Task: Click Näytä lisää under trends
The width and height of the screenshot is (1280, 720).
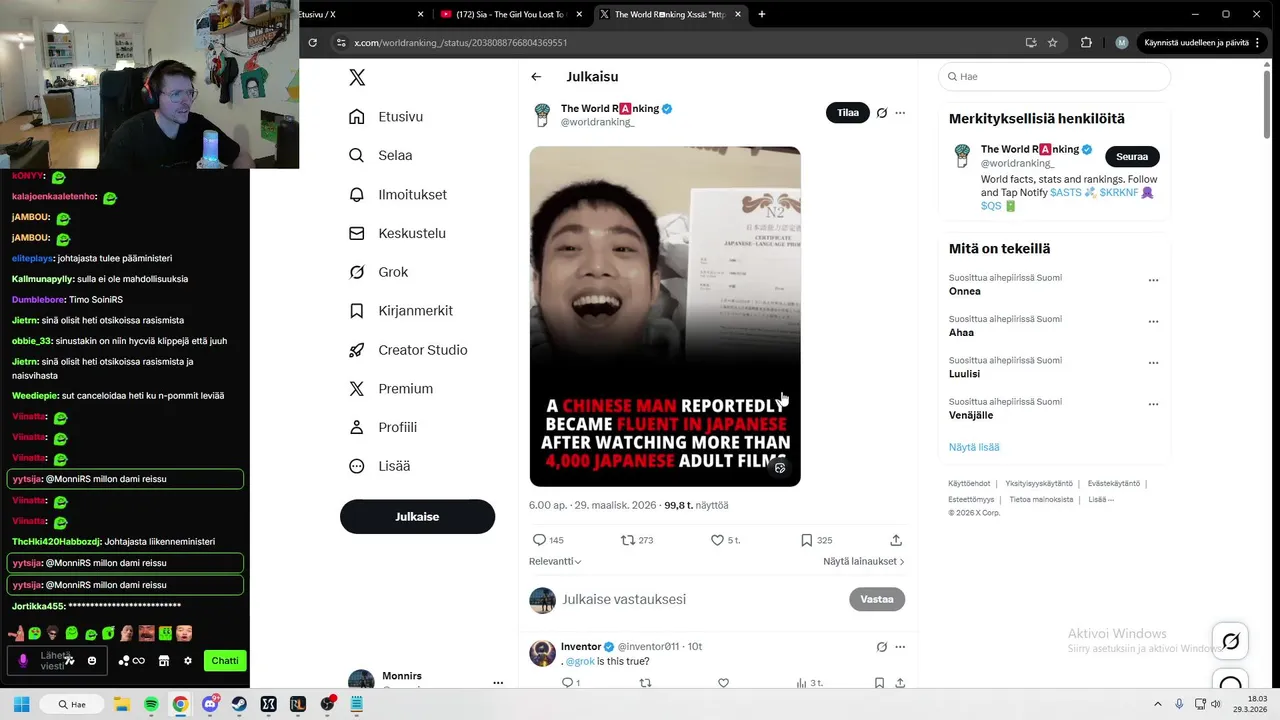Action: [974, 447]
